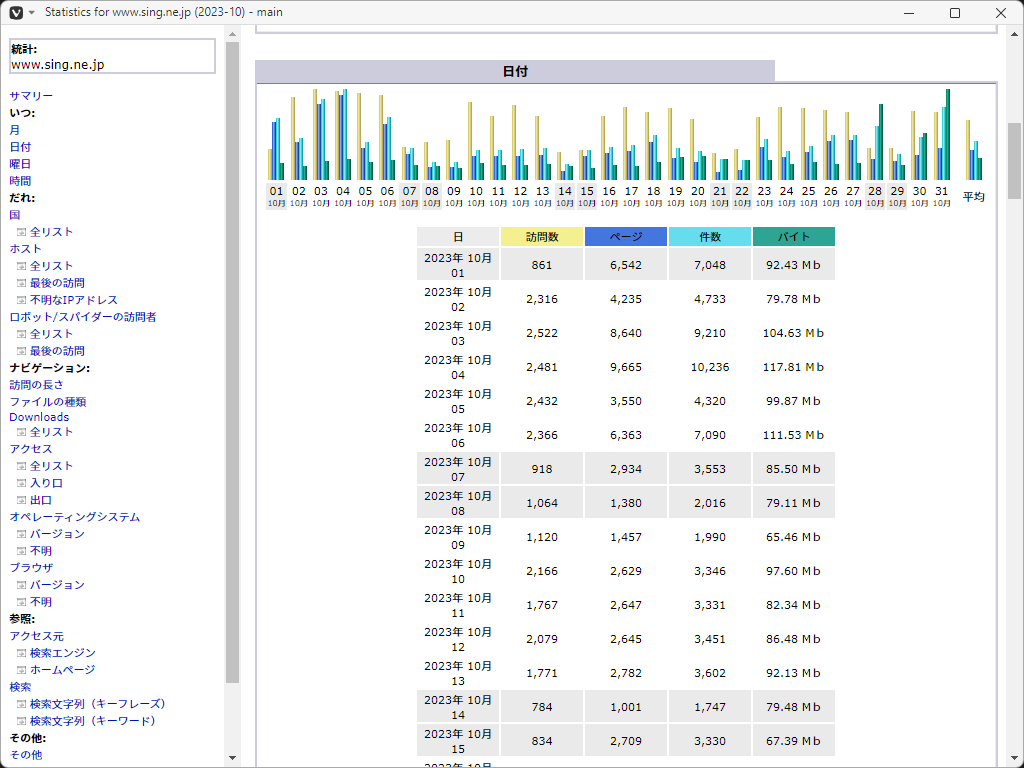Click the 統計 site name input box
The width and height of the screenshot is (1024, 768).
tap(112, 56)
